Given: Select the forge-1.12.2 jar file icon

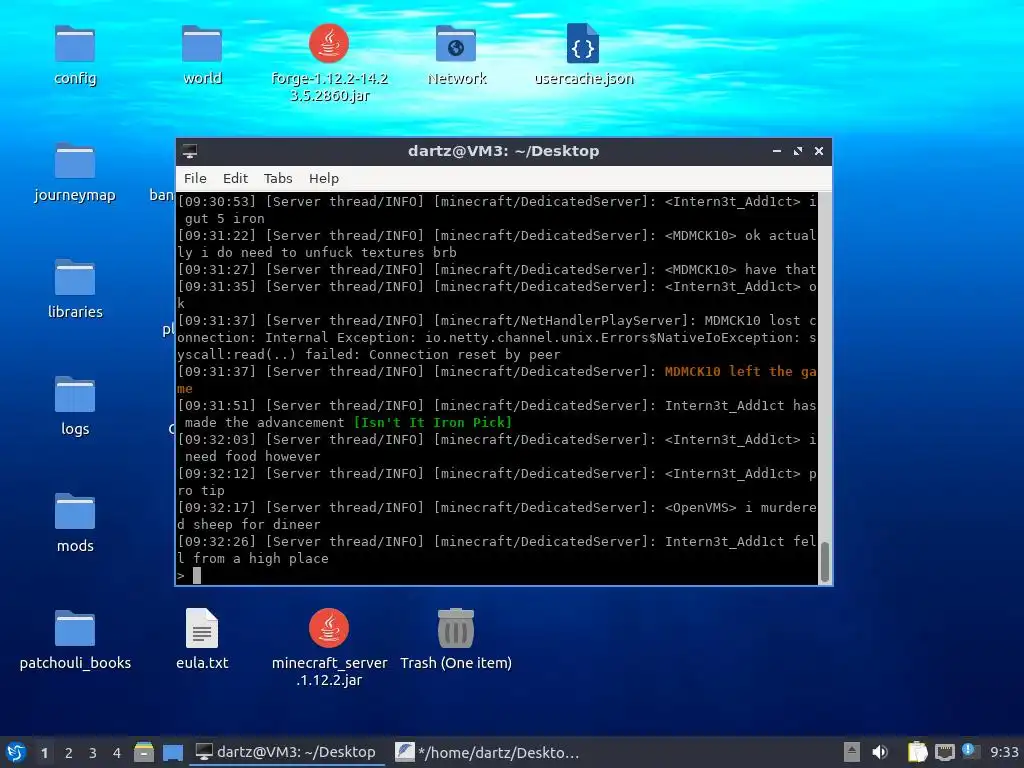Looking at the screenshot, I should (x=328, y=44).
